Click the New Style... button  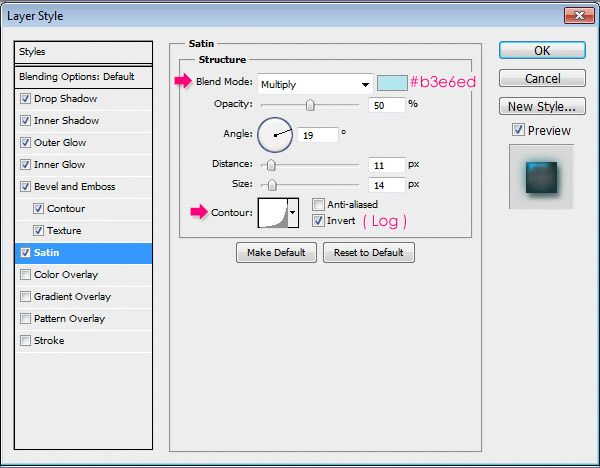coord(542,106)
